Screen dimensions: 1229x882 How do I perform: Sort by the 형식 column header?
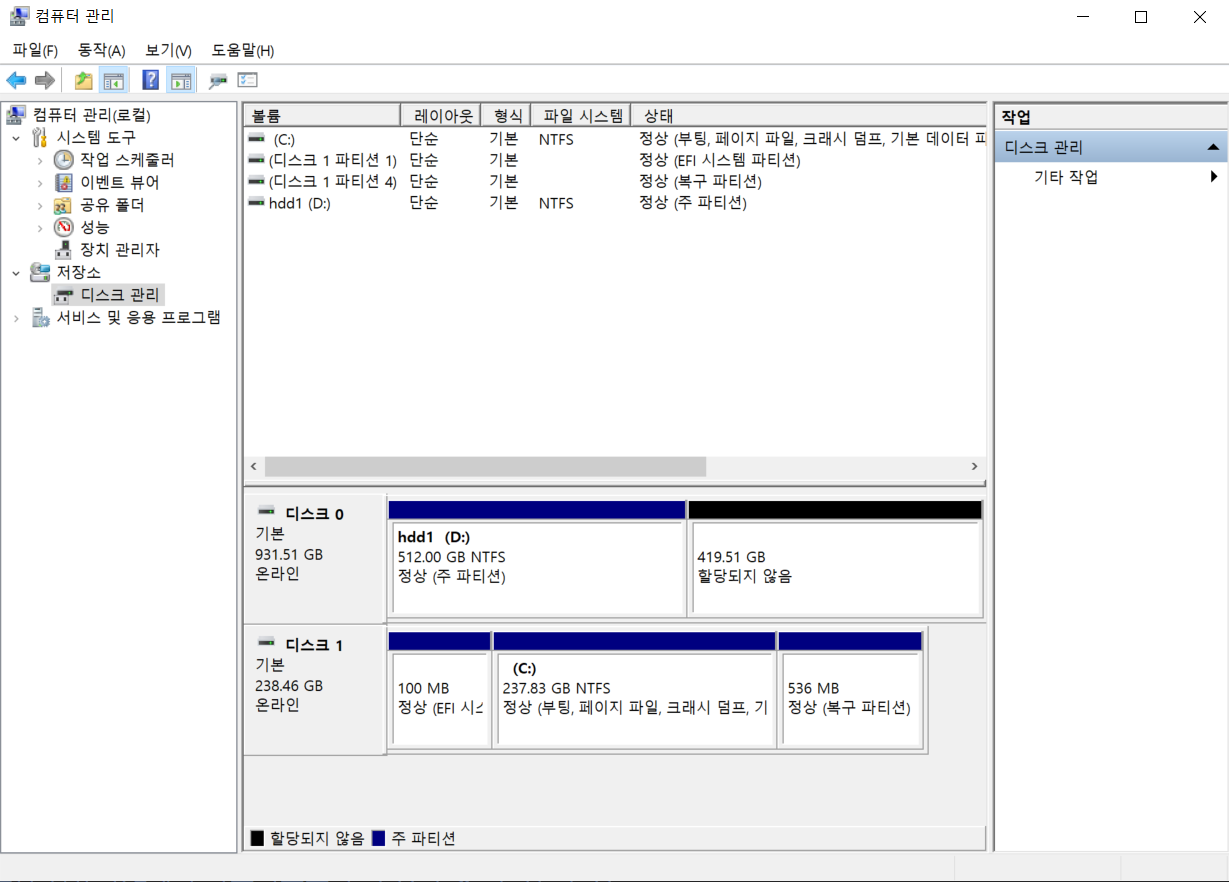pos(505,115)
